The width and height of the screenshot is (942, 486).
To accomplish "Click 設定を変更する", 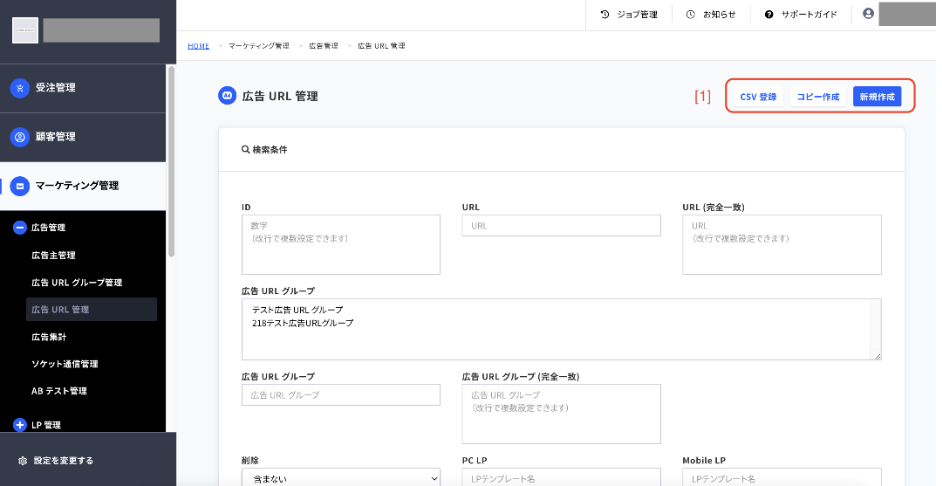I will tap(64, 461).
